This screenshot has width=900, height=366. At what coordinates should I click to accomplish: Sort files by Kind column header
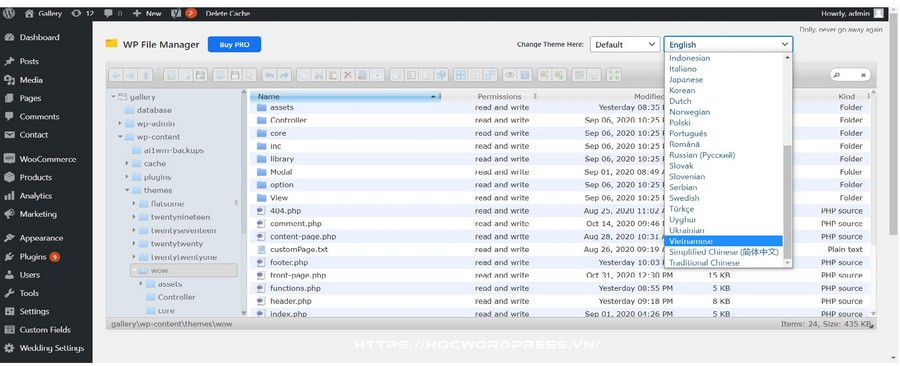click(847, 96)
